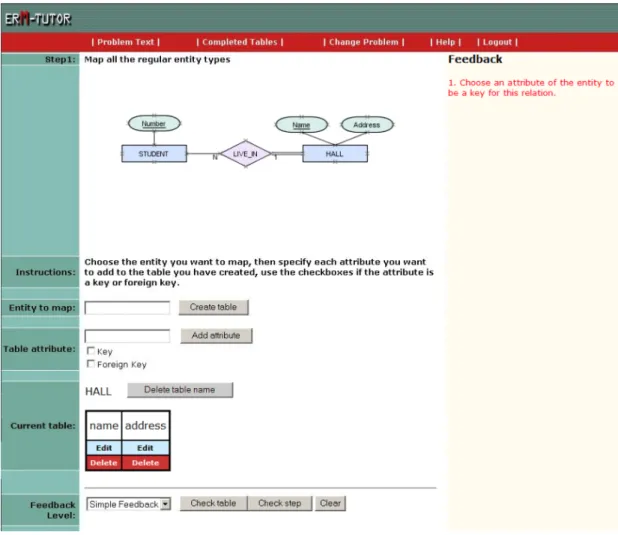Click the HALL entity box in diagram
The image size is (618, 535).
click(335, 154)
